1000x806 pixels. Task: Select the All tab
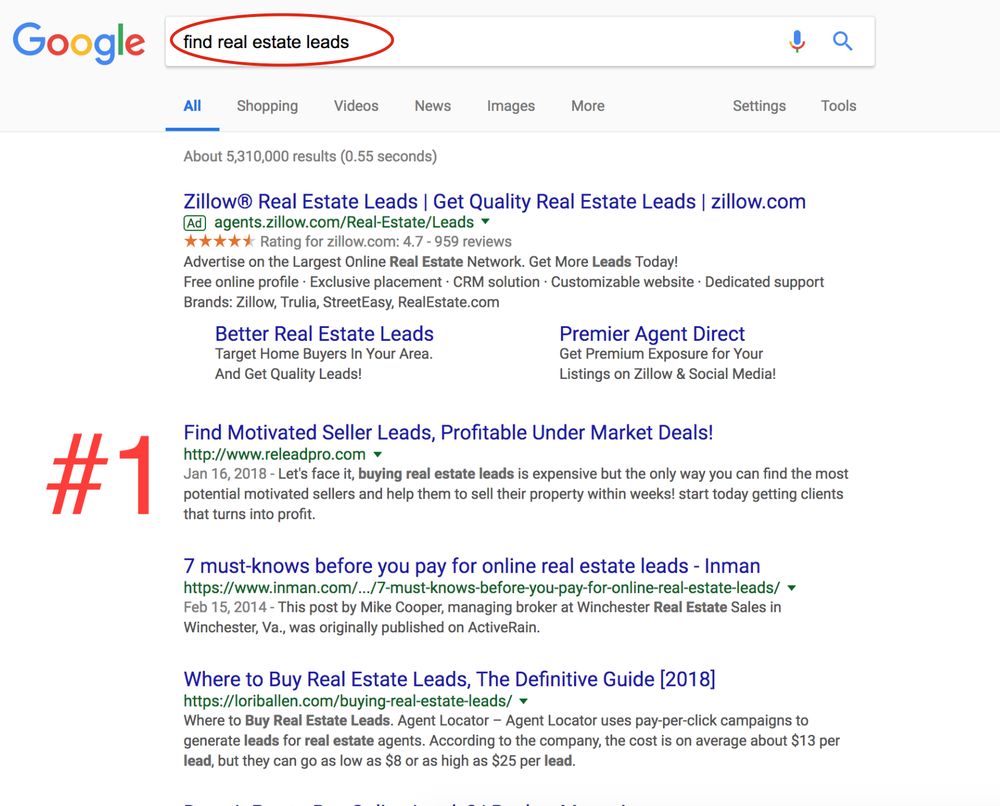coord(192,106)
